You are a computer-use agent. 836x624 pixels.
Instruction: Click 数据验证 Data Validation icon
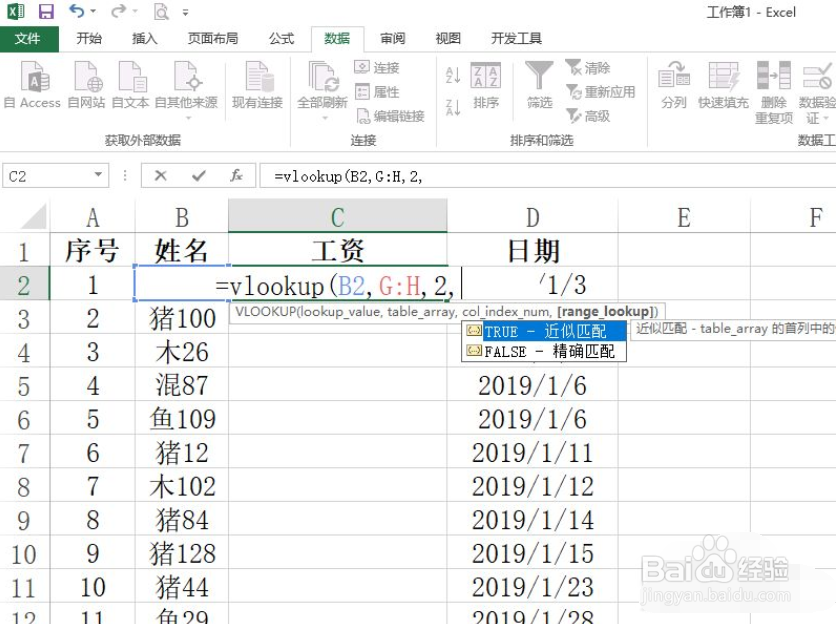click(x=816, y=92)
